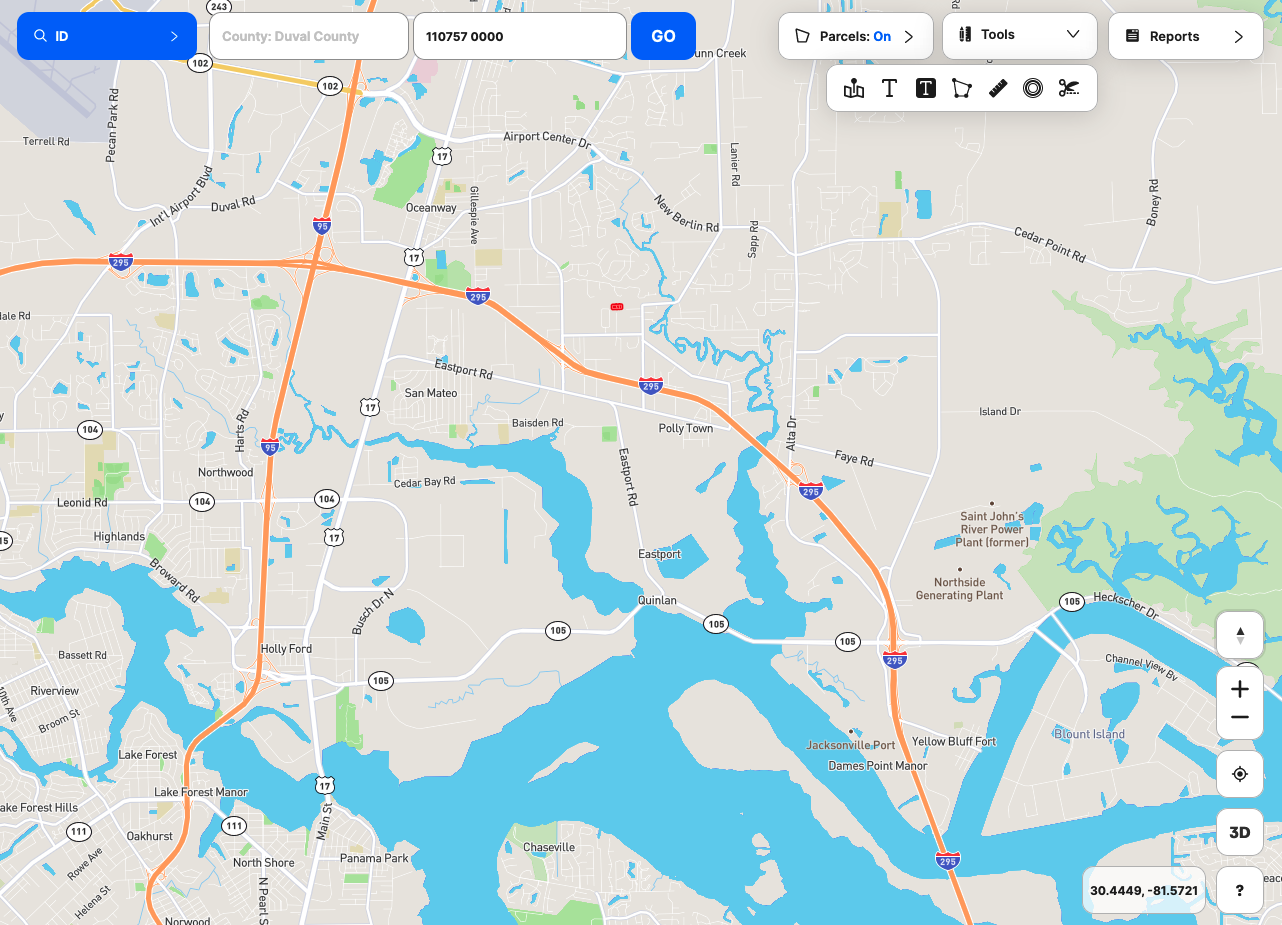This screenshot has height=925, width=1282.
Task: Expand the Reports panel
Action: tap(1186, 36)
